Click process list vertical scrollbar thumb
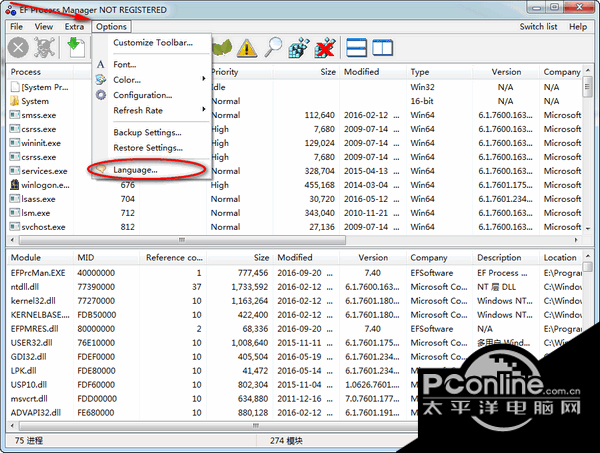 (587, 87)
